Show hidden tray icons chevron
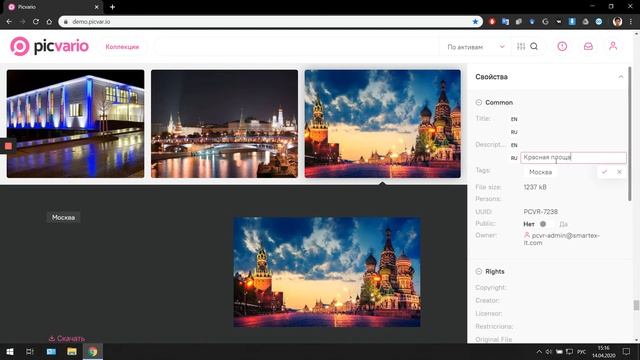This screenshot has width=640, height=360. (x=539, y=351)
